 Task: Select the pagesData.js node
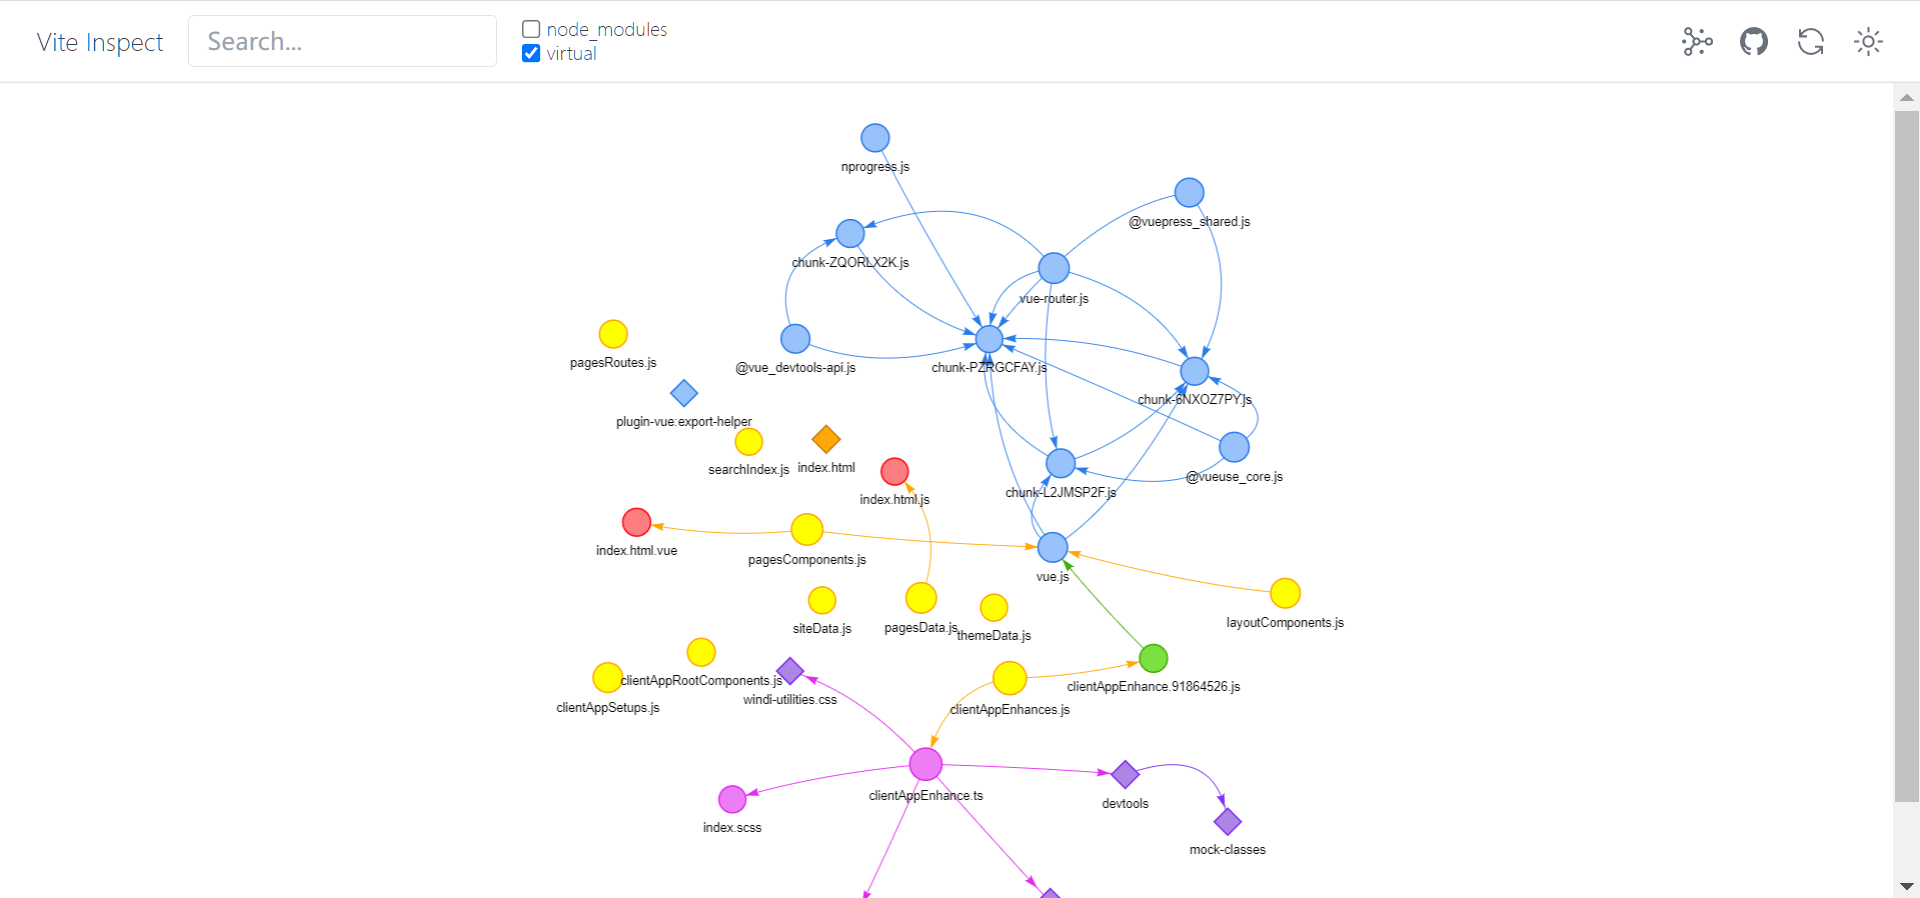point(921,598)
